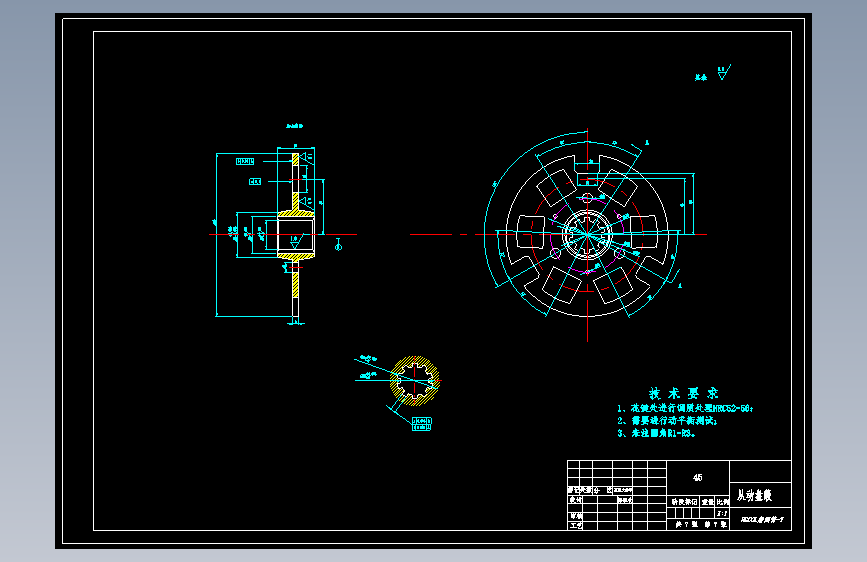Click the splined hub center of the front view
Image resolution: width=867 pixels, height=562 pixels.
(x=587, y=235)
